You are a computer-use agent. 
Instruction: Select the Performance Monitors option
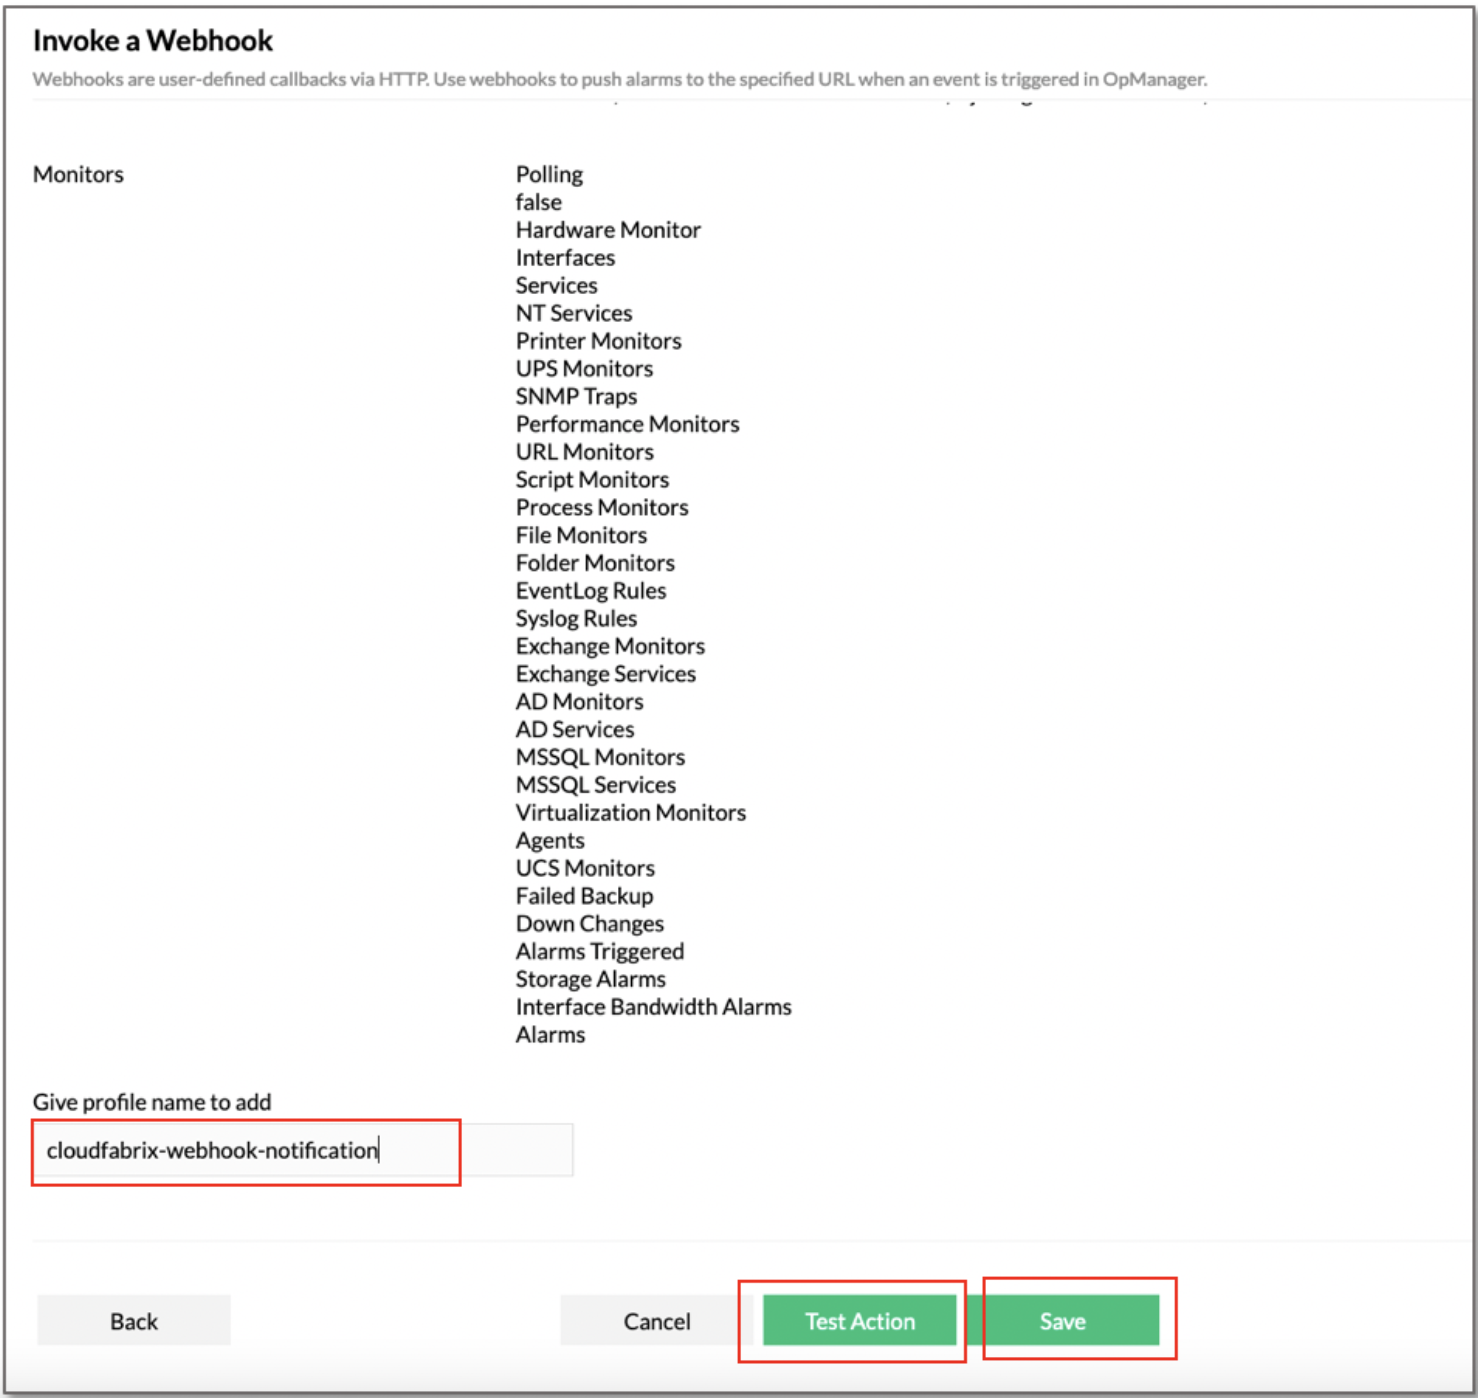[x=627, y=424]
